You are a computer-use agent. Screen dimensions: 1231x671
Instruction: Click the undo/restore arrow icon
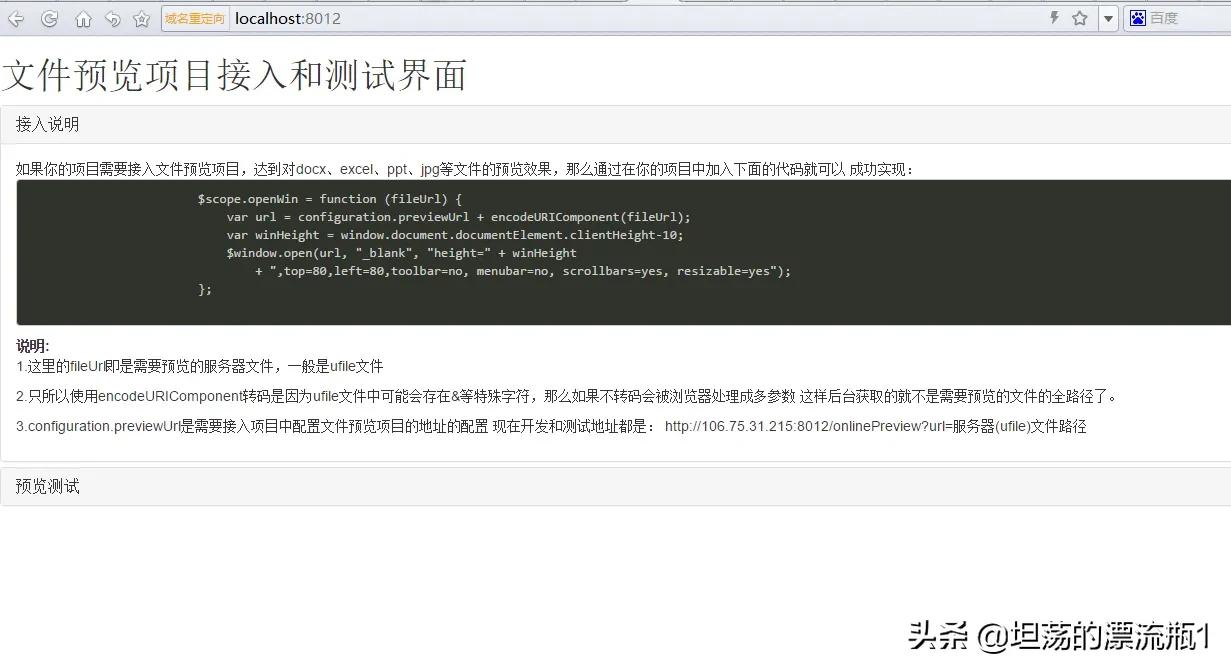[x=111, y=18]
